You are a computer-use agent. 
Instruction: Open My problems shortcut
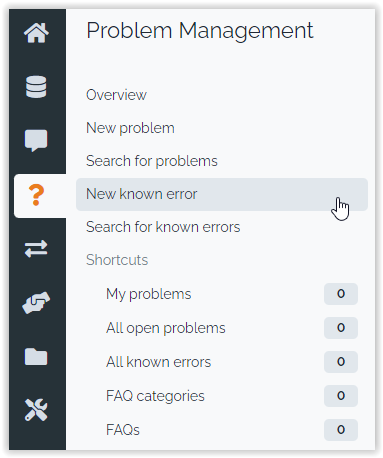[149, 294]
